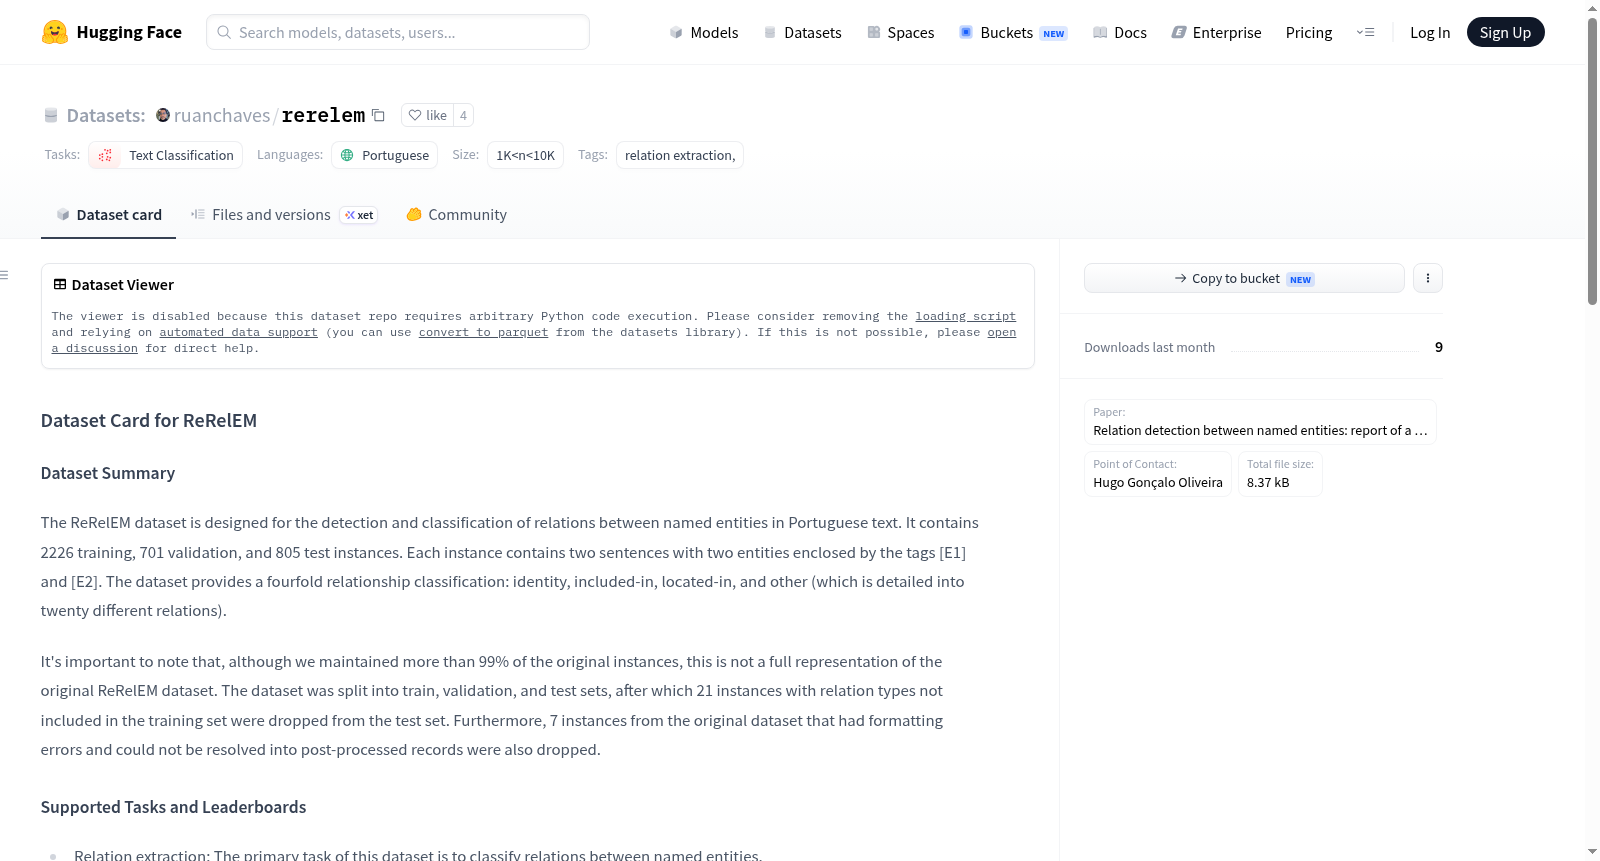Expand the more navigation options menu

pos(1365,33)
